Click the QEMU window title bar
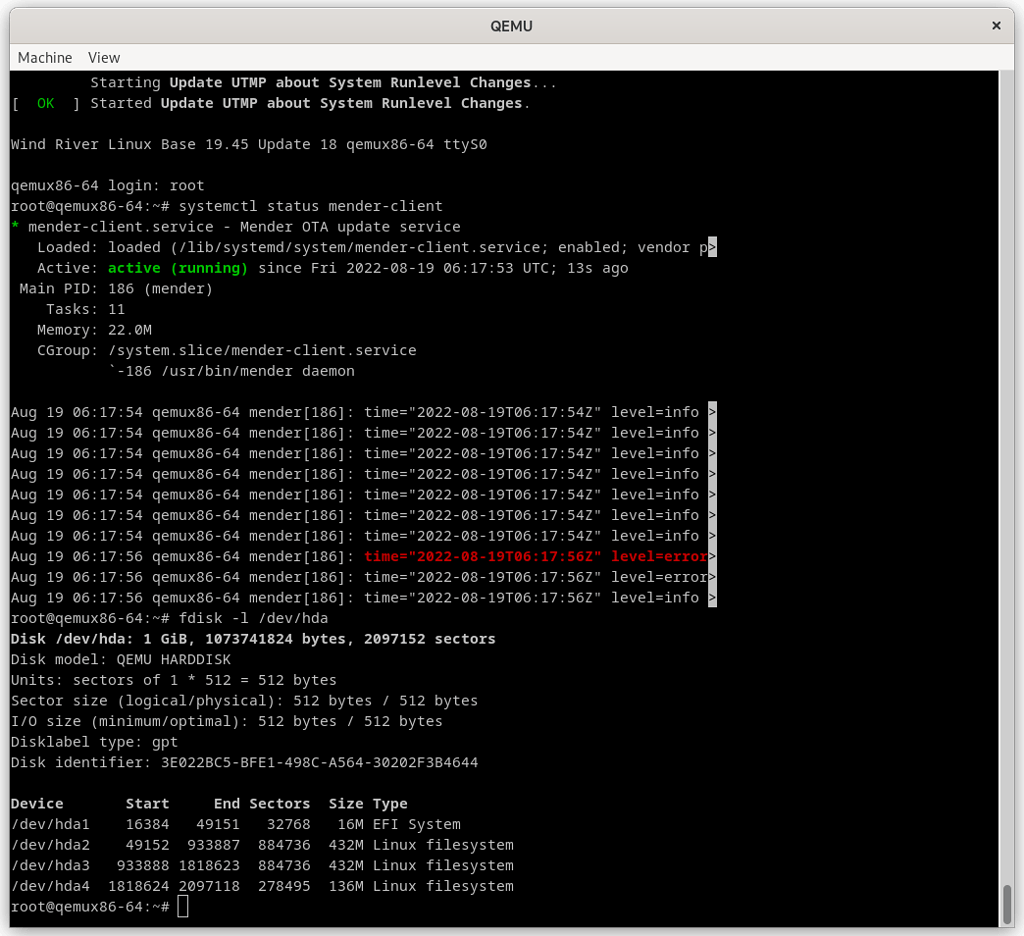The width and height of the screenshot is (1024, 936). (512, 26)
